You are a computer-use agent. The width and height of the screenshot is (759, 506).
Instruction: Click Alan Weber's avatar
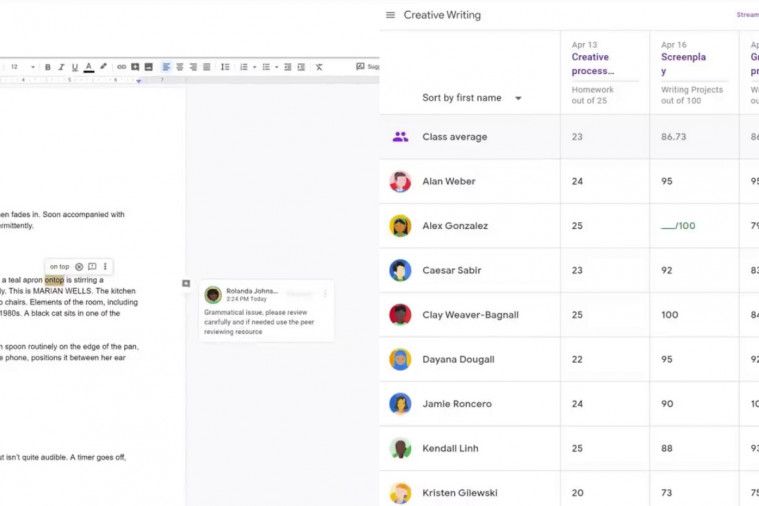pos(400,182)
